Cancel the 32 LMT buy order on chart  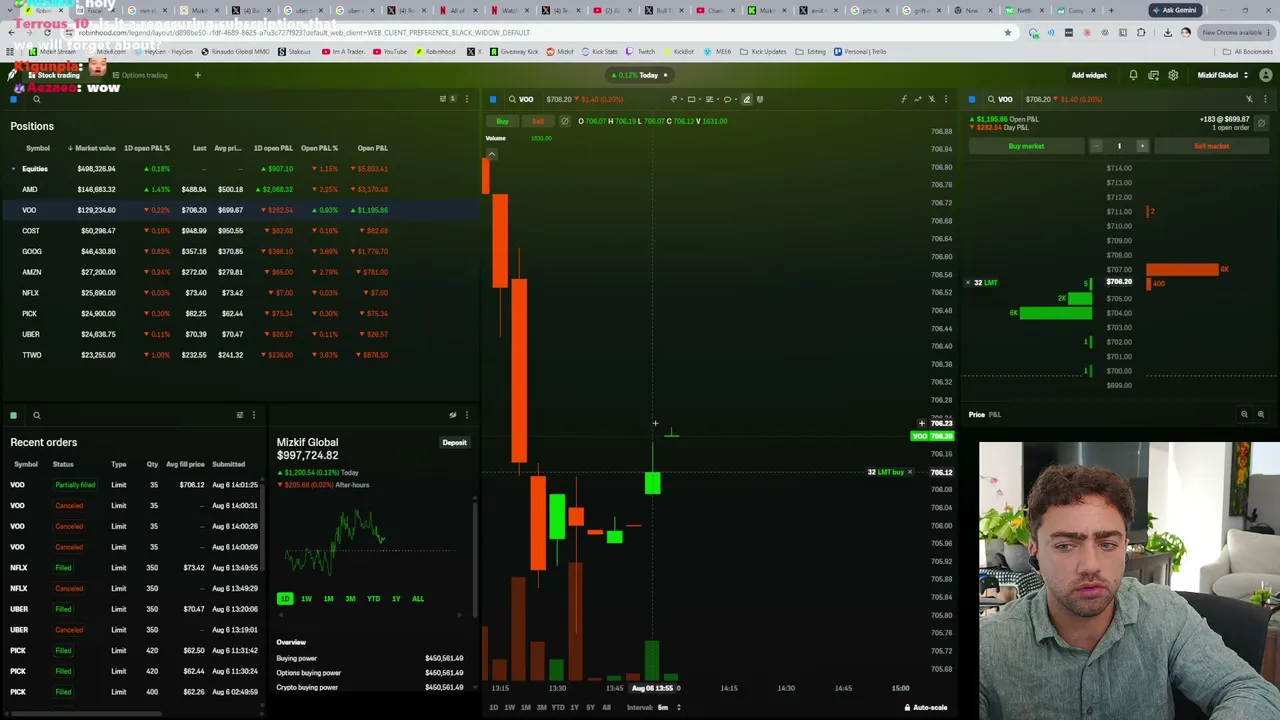tap(909, 472)
